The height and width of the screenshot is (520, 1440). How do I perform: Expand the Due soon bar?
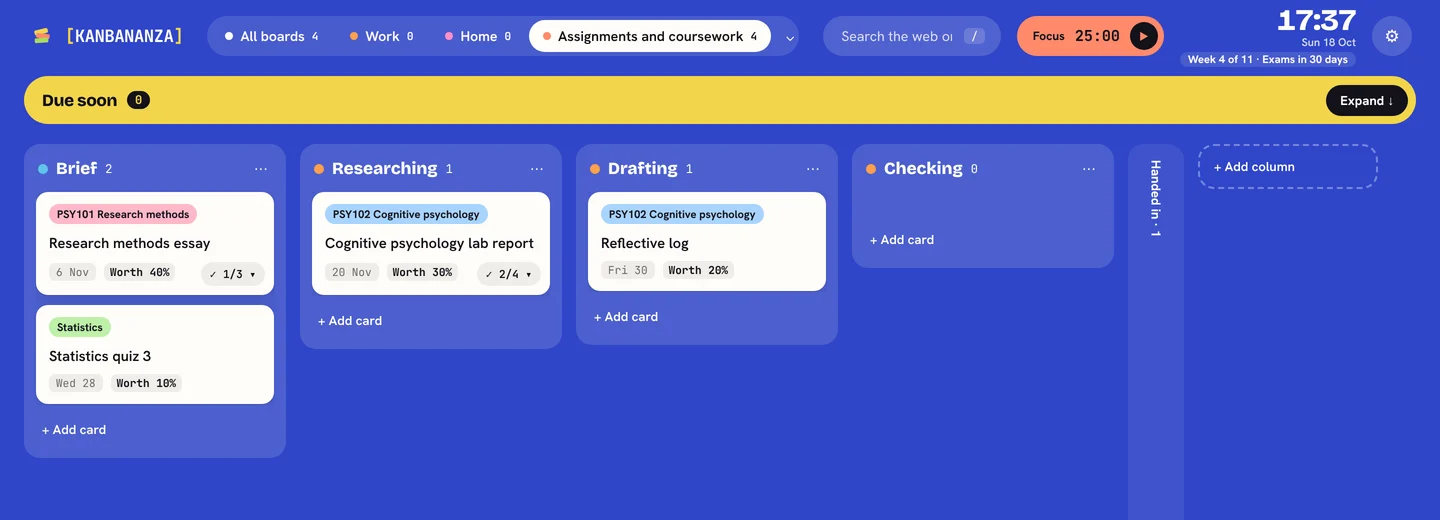pos(1367,100)
